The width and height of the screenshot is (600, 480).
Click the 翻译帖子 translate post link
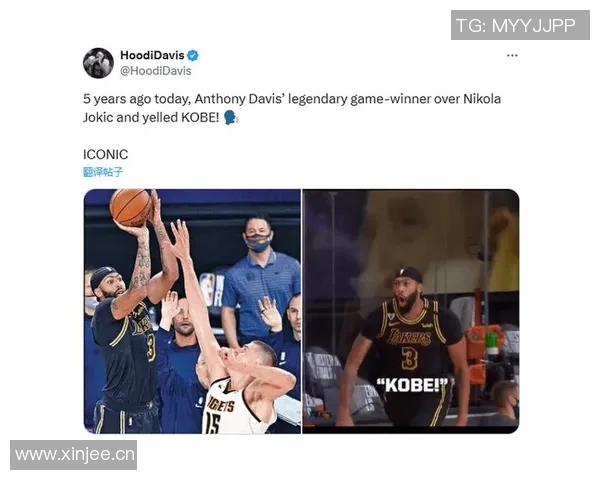[103, 172]
